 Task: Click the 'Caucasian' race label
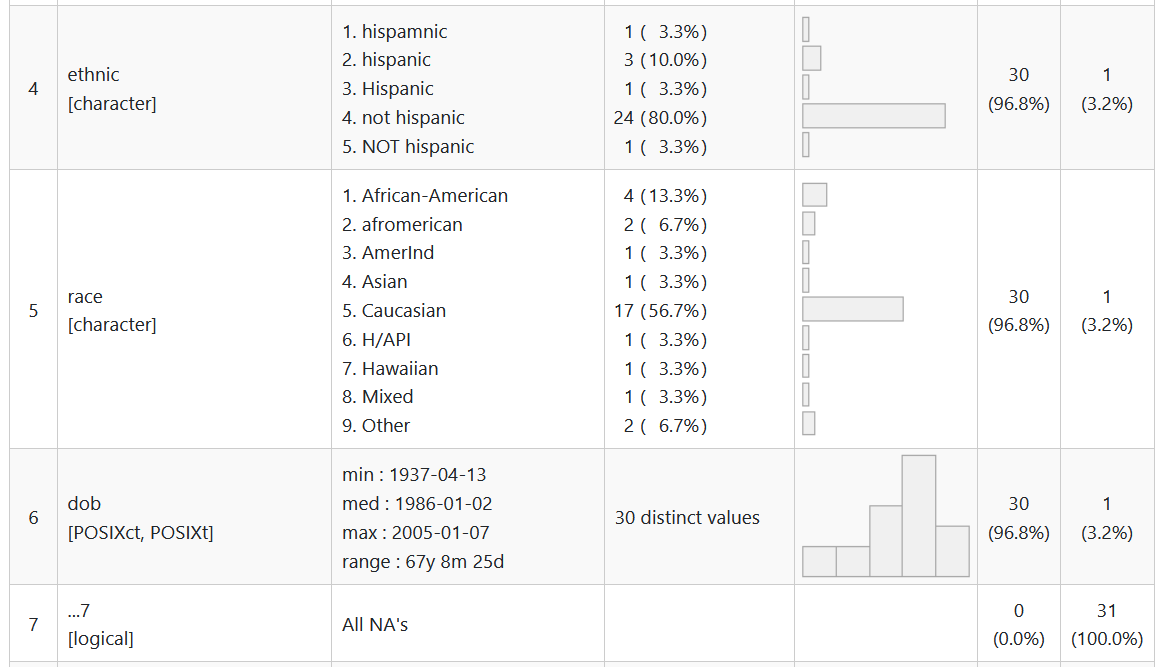point(403,311)
